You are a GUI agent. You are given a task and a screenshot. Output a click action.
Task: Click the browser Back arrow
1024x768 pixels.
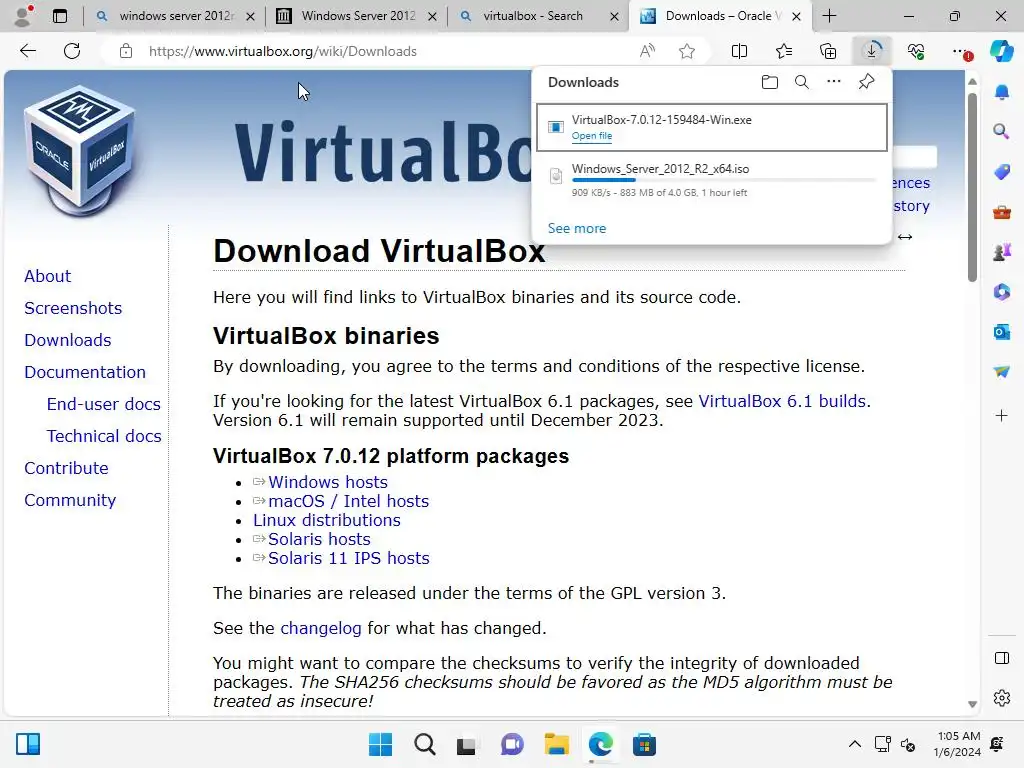point(27,51)
